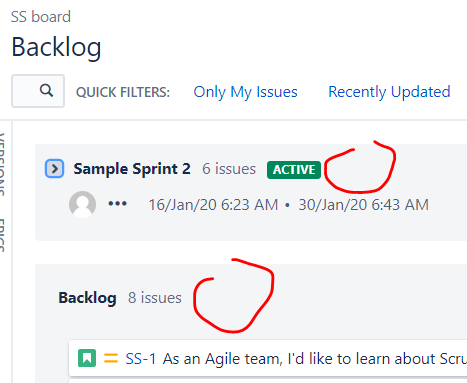467x383 pixels.
Task: Click the Sample Sprint 2 name
Action: pos(132,169)
